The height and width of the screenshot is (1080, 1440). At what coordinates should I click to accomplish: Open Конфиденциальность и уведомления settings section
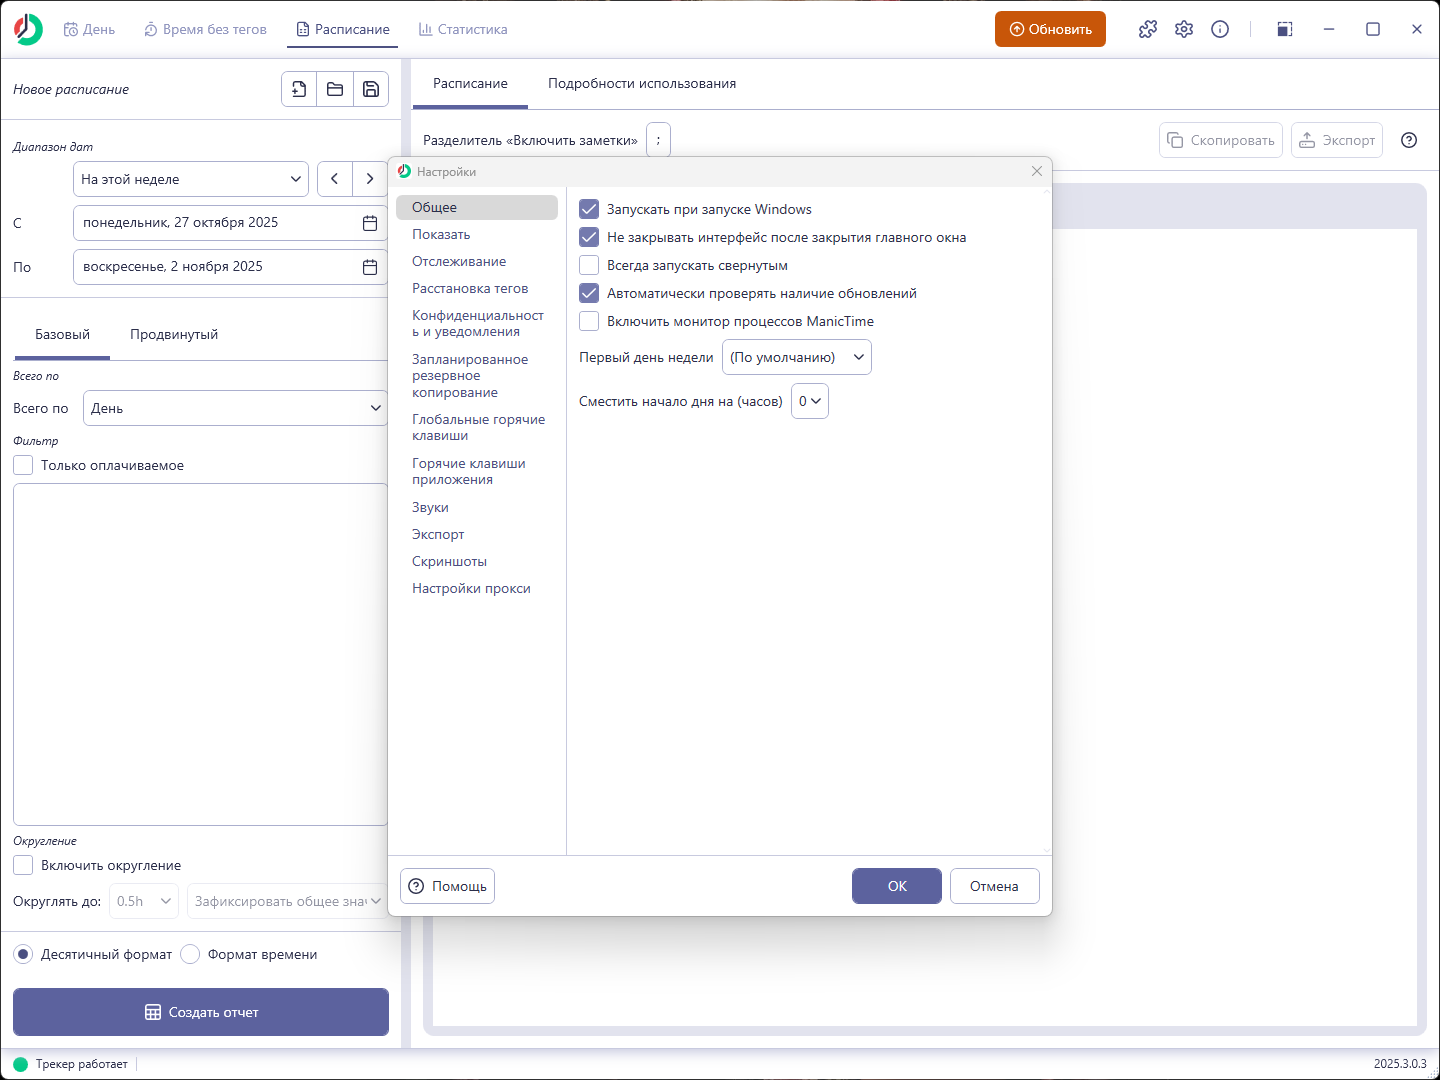coord(477,323)
